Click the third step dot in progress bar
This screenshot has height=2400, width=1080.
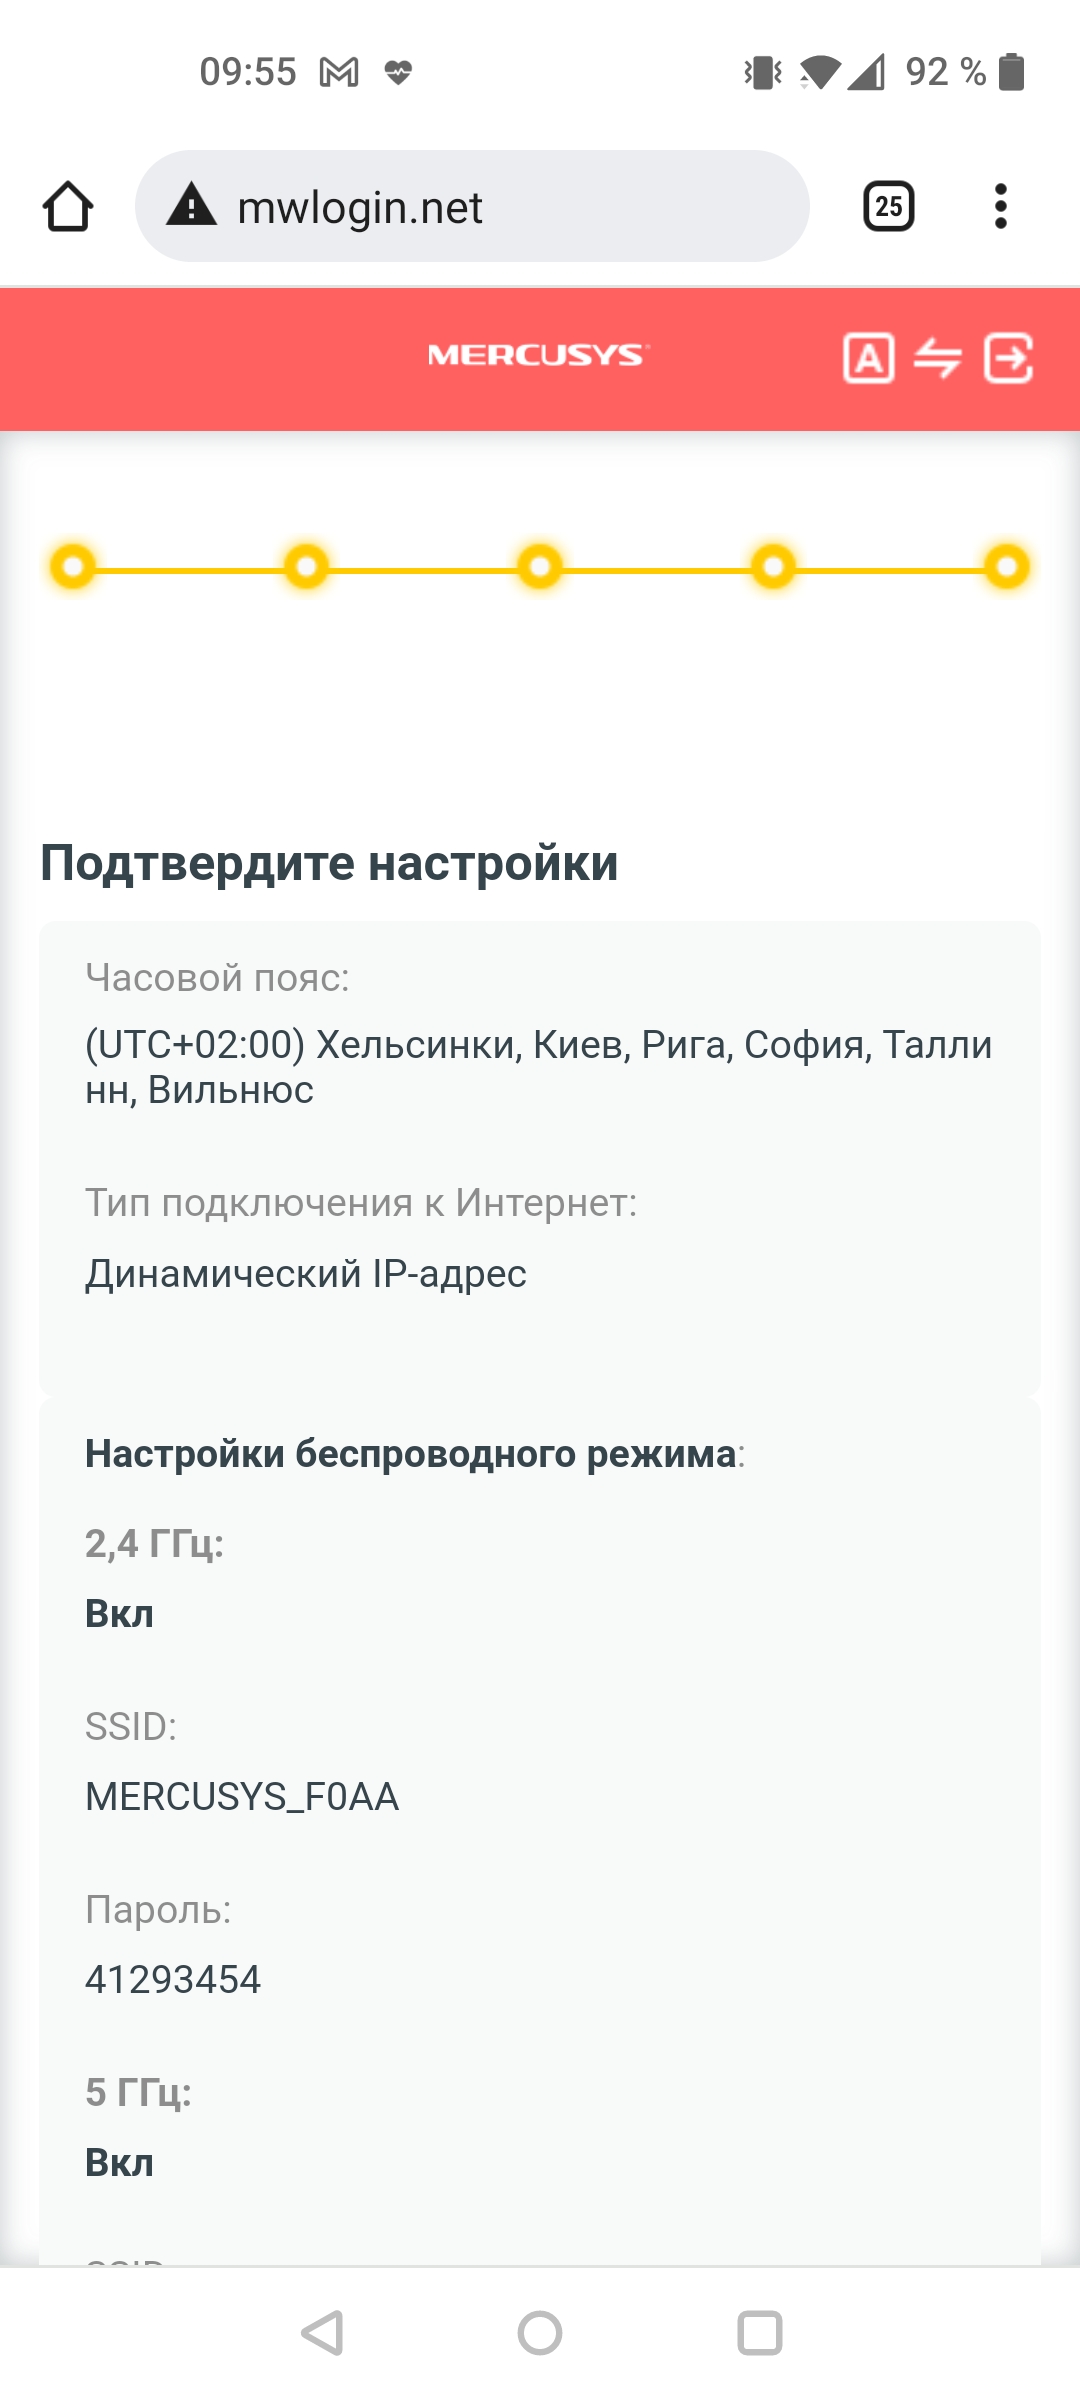[540, 567]
